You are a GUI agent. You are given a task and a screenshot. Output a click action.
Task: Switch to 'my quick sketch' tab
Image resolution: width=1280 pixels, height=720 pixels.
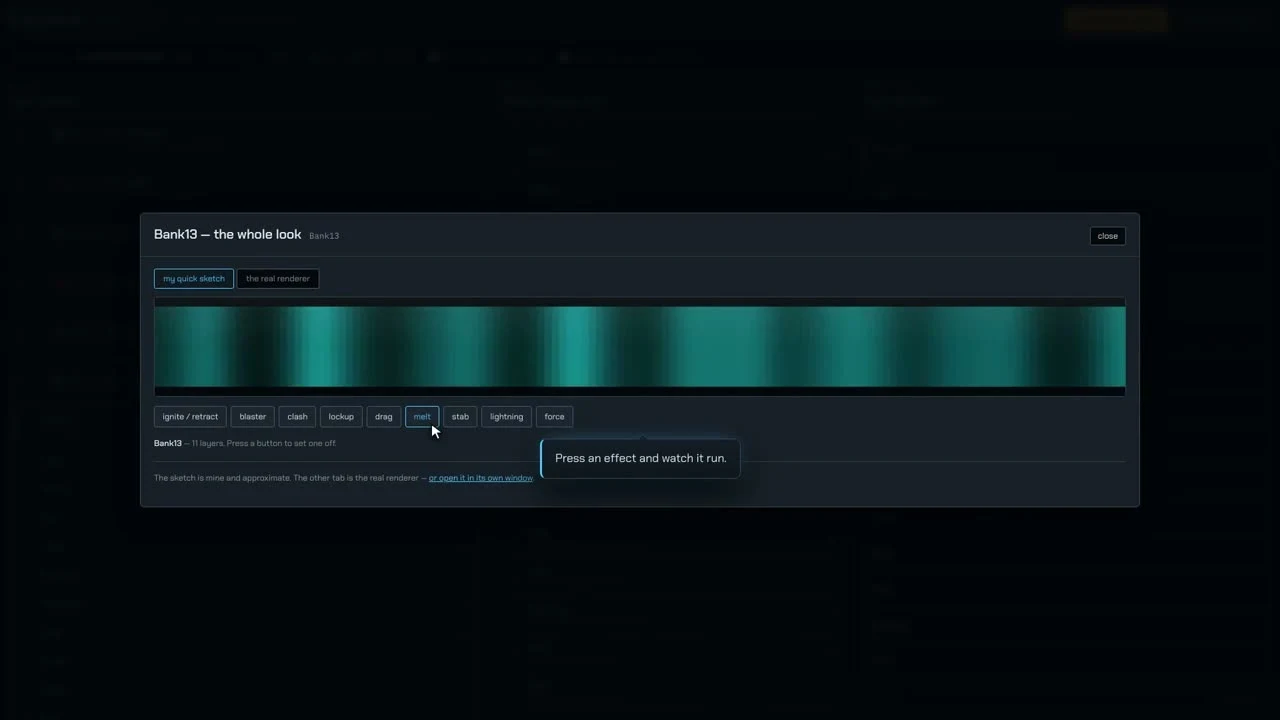click(x=194, y=279)
